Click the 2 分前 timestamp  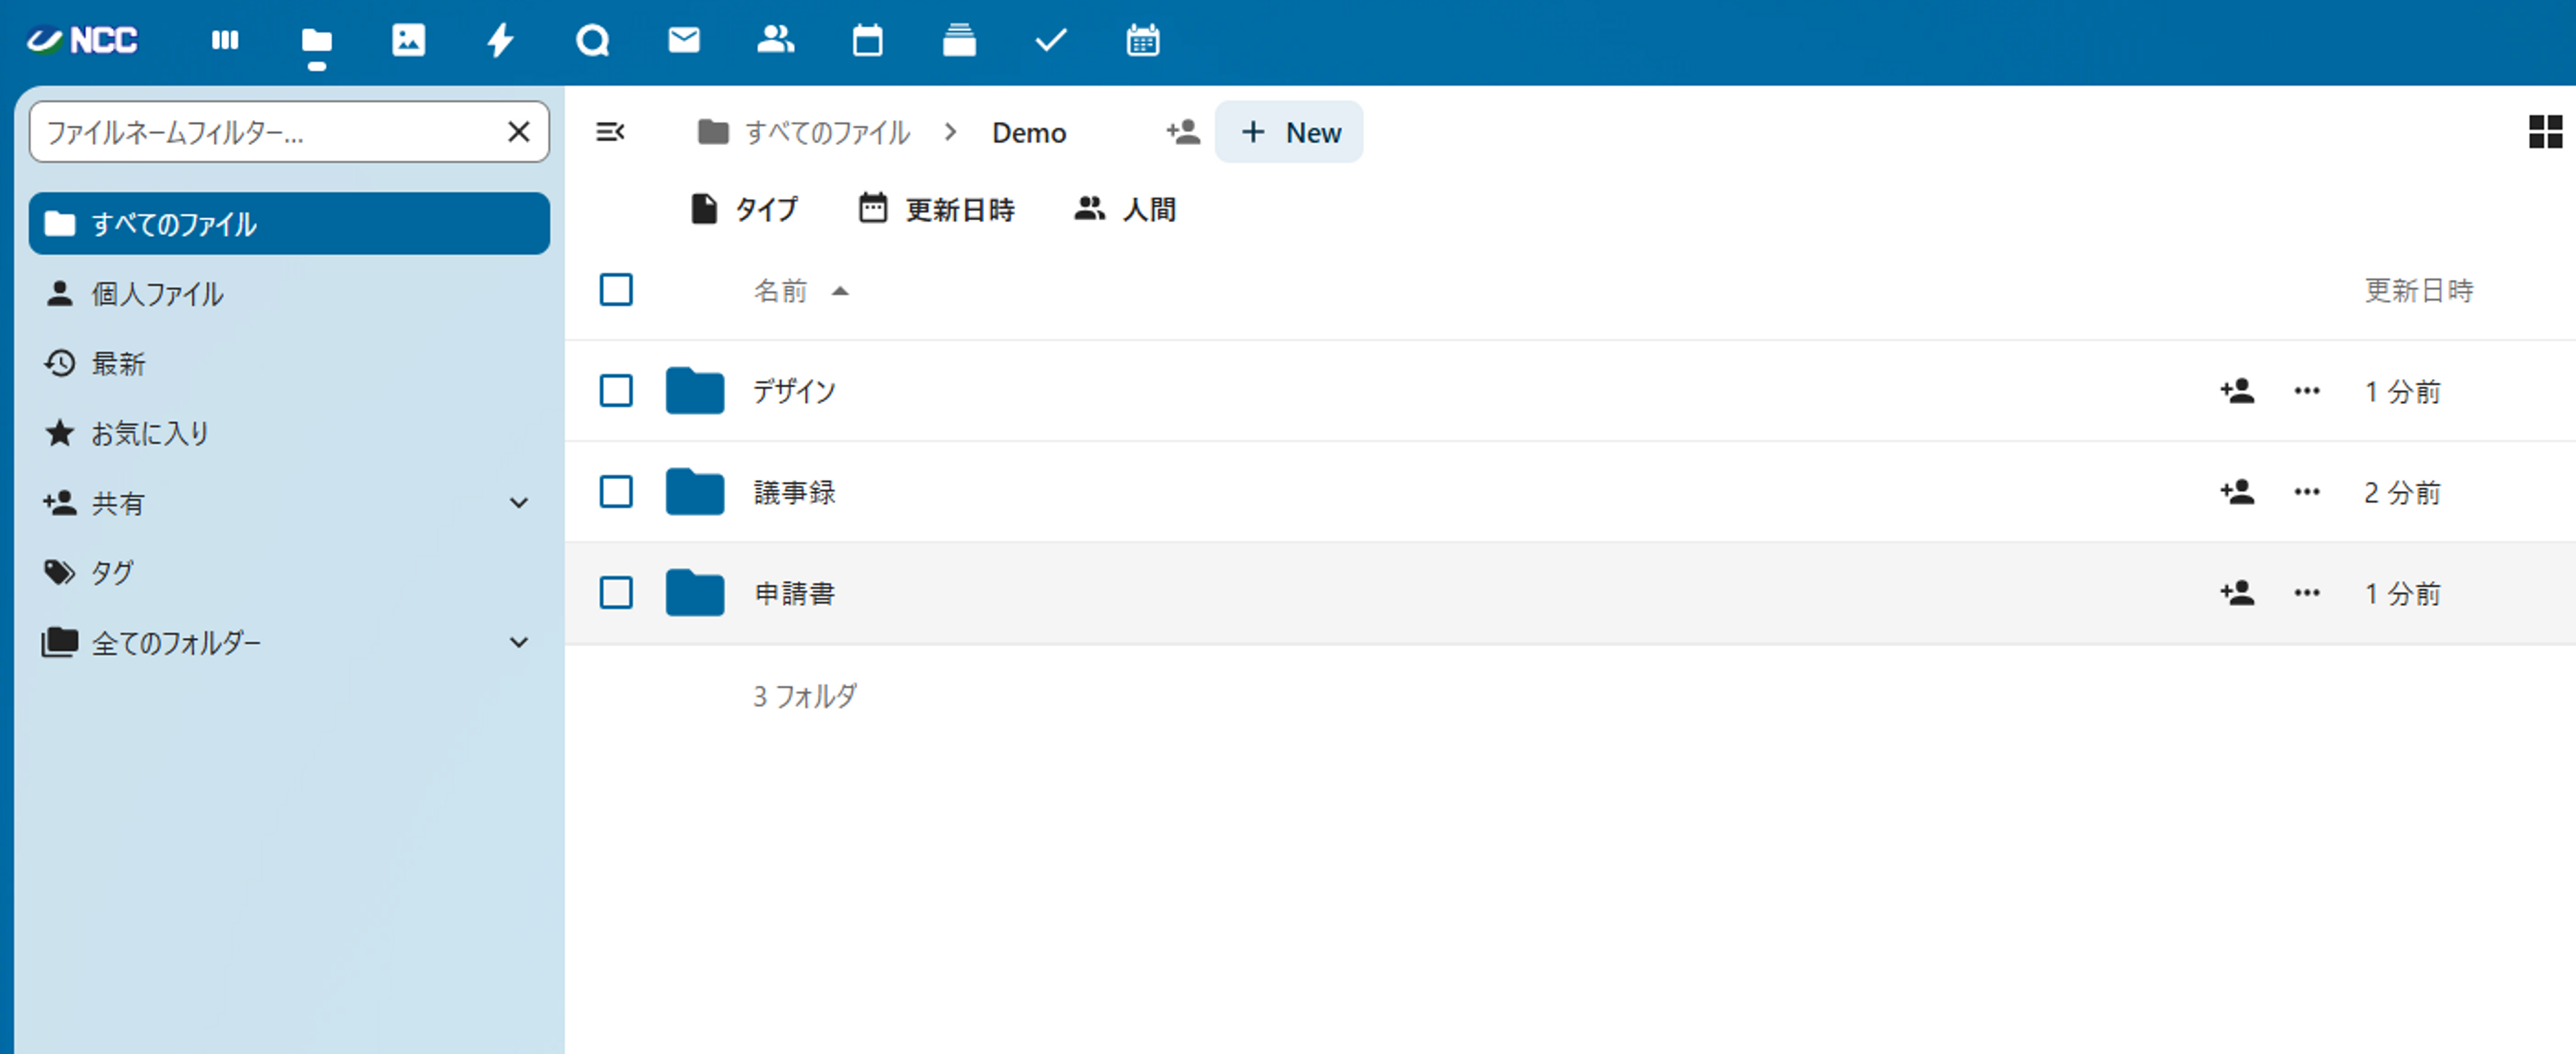[x=2402, y=492]
